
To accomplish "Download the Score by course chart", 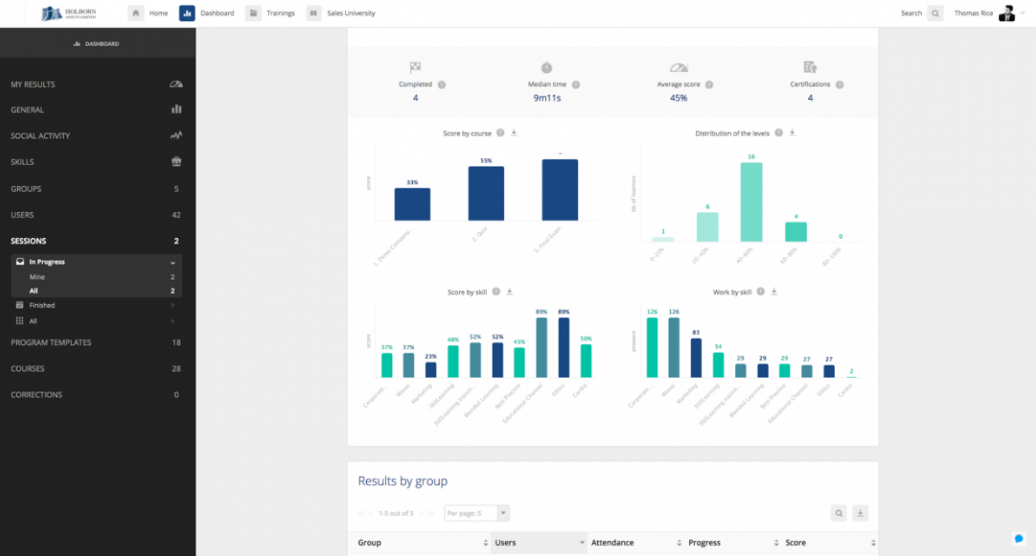I will point(513,133).
